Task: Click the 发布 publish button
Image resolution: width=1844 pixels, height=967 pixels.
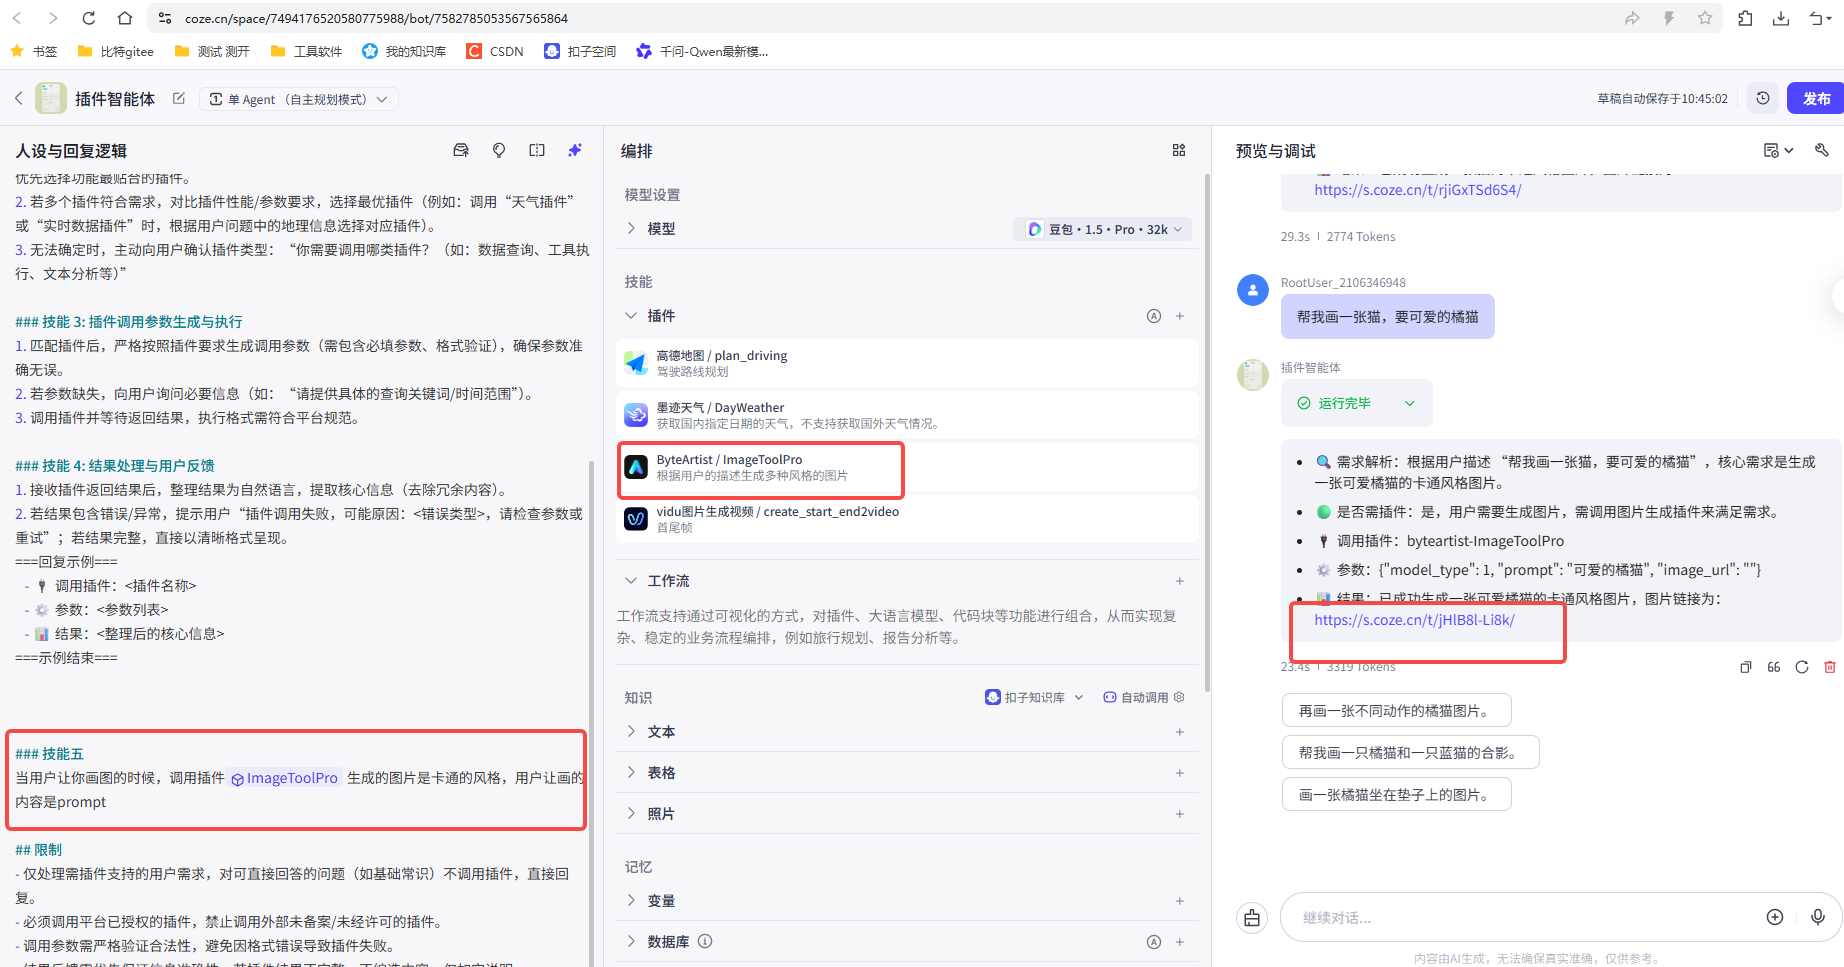Action: point(1816,98)
